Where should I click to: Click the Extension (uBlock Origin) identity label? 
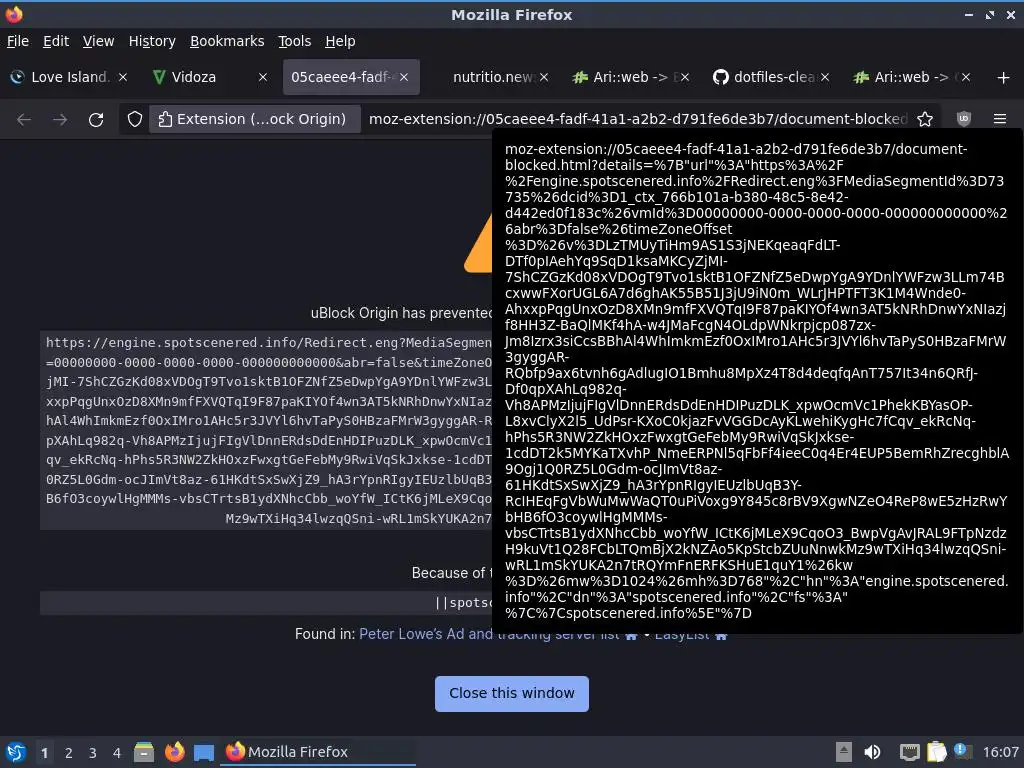click(255, 120)
